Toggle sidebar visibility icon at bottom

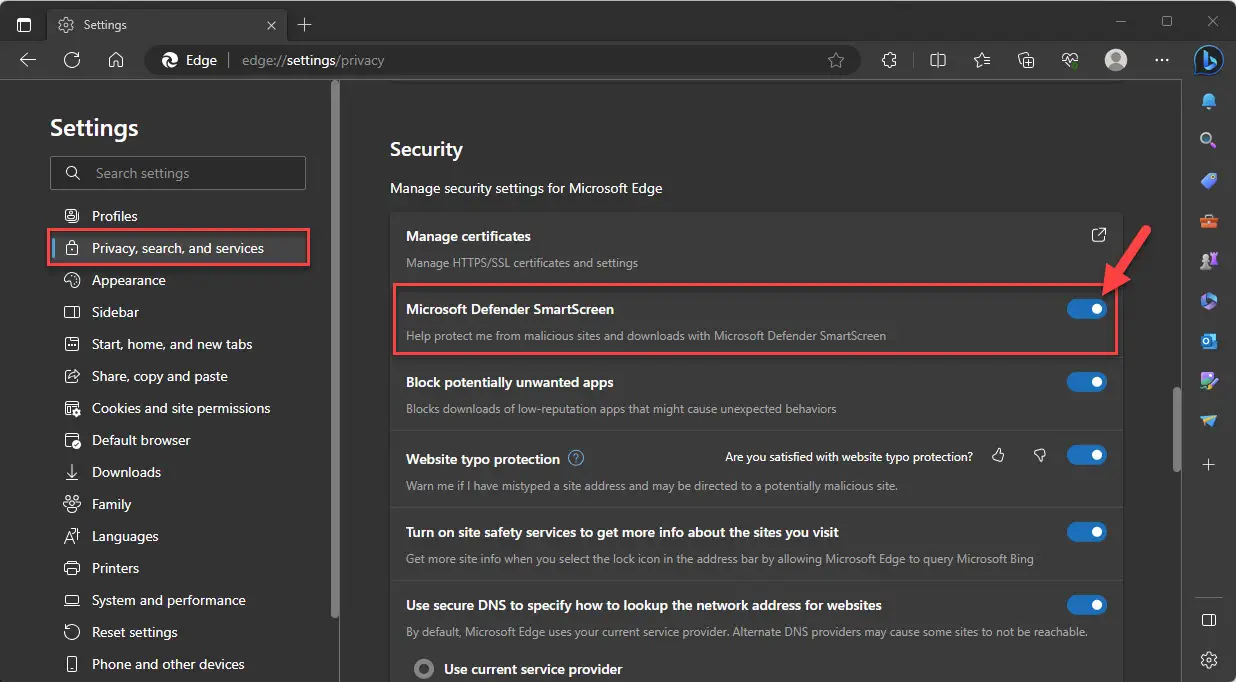point(1209,620)
